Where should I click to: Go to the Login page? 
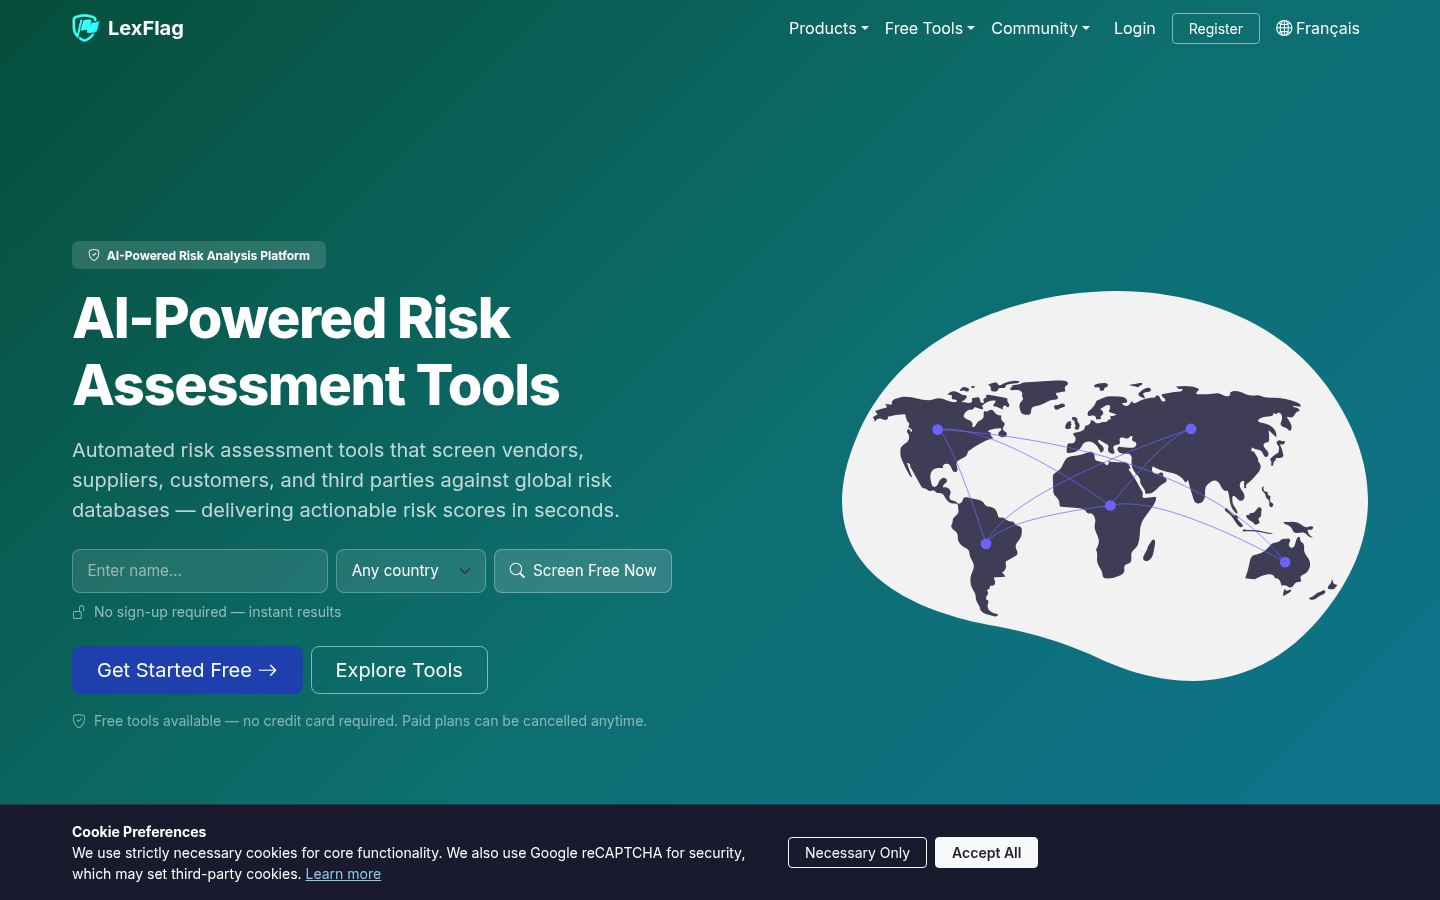1134,28
